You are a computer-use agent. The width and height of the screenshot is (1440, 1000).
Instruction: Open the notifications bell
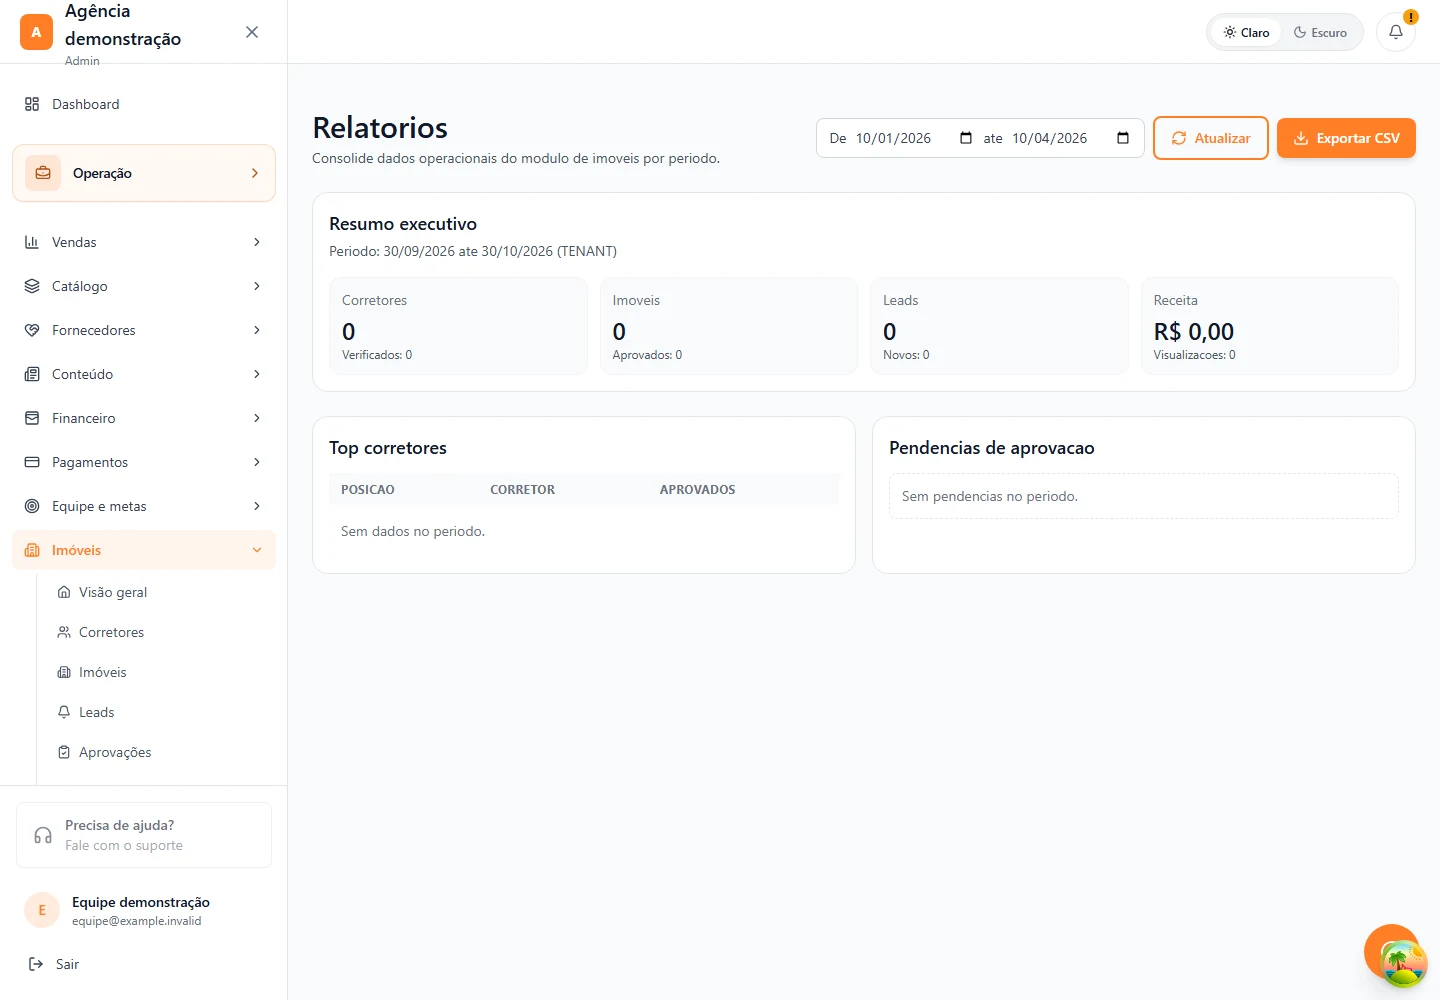point(1395,32)
